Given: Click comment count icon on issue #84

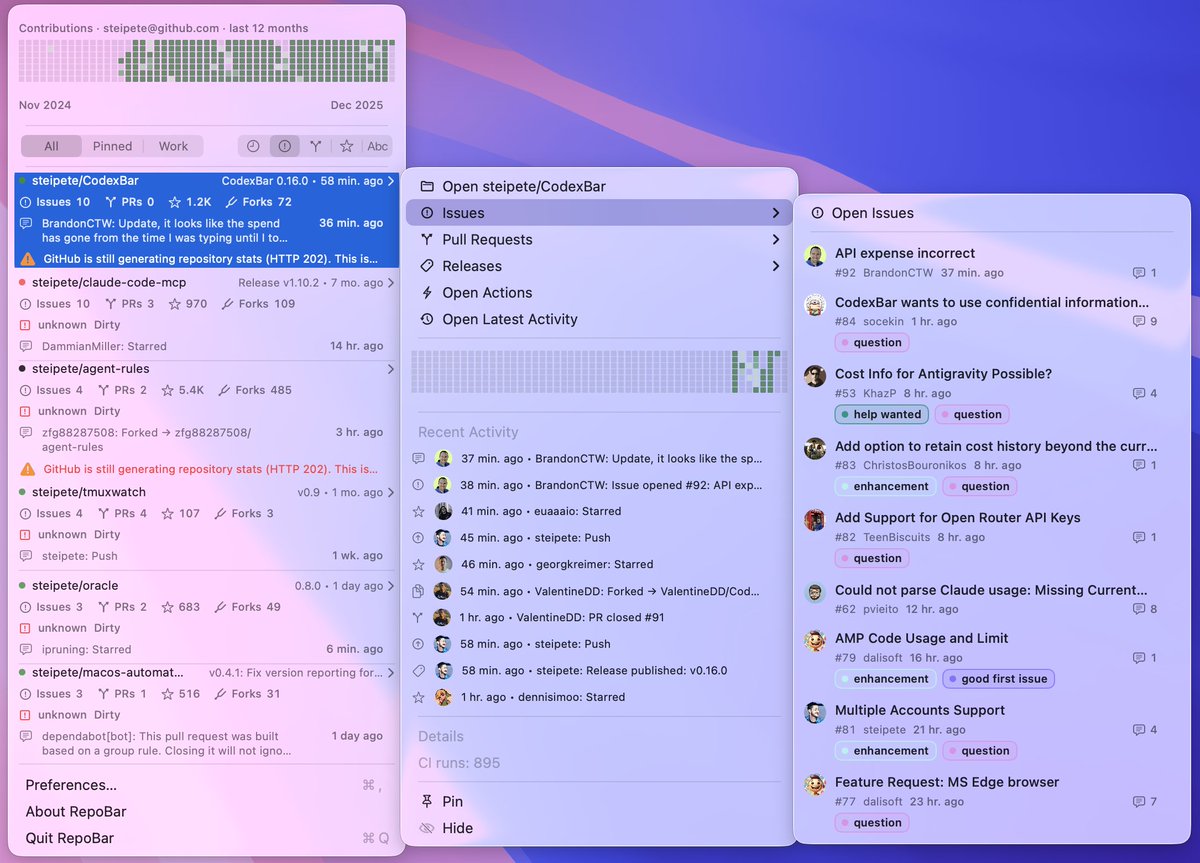Looking at the screenshot, I should (1138, 322).
